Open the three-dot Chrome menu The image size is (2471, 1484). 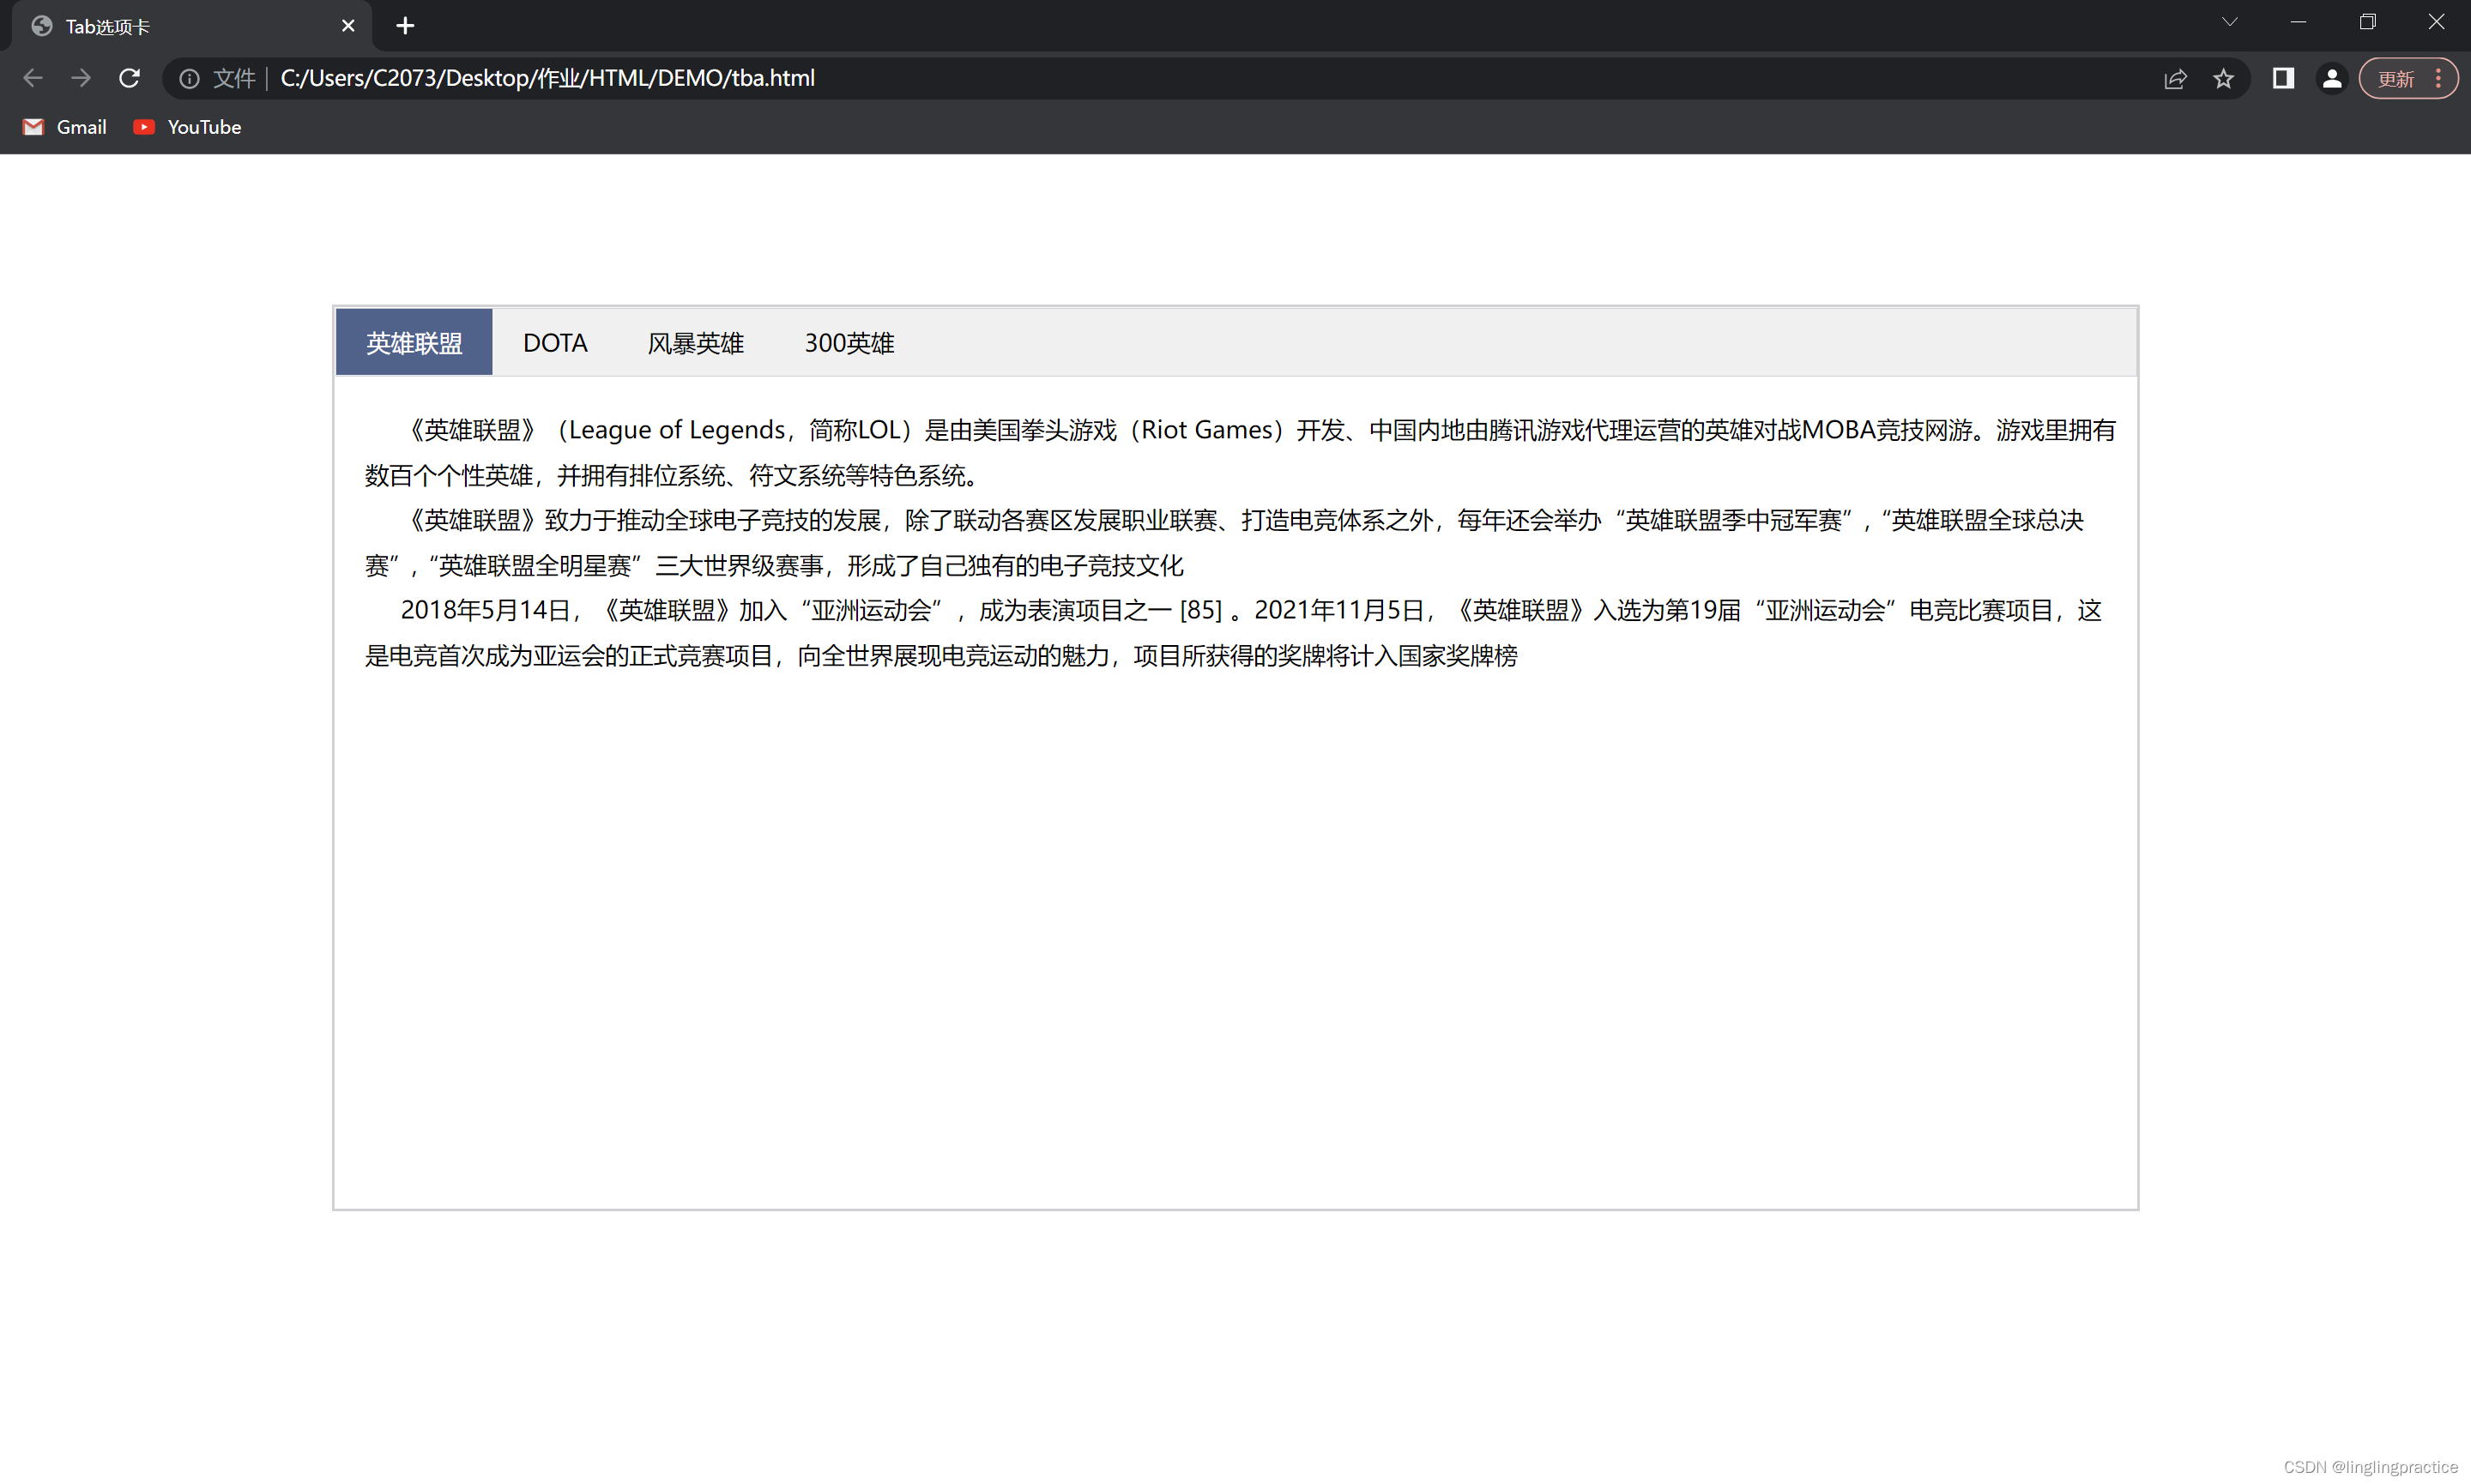click(2439, 78)
